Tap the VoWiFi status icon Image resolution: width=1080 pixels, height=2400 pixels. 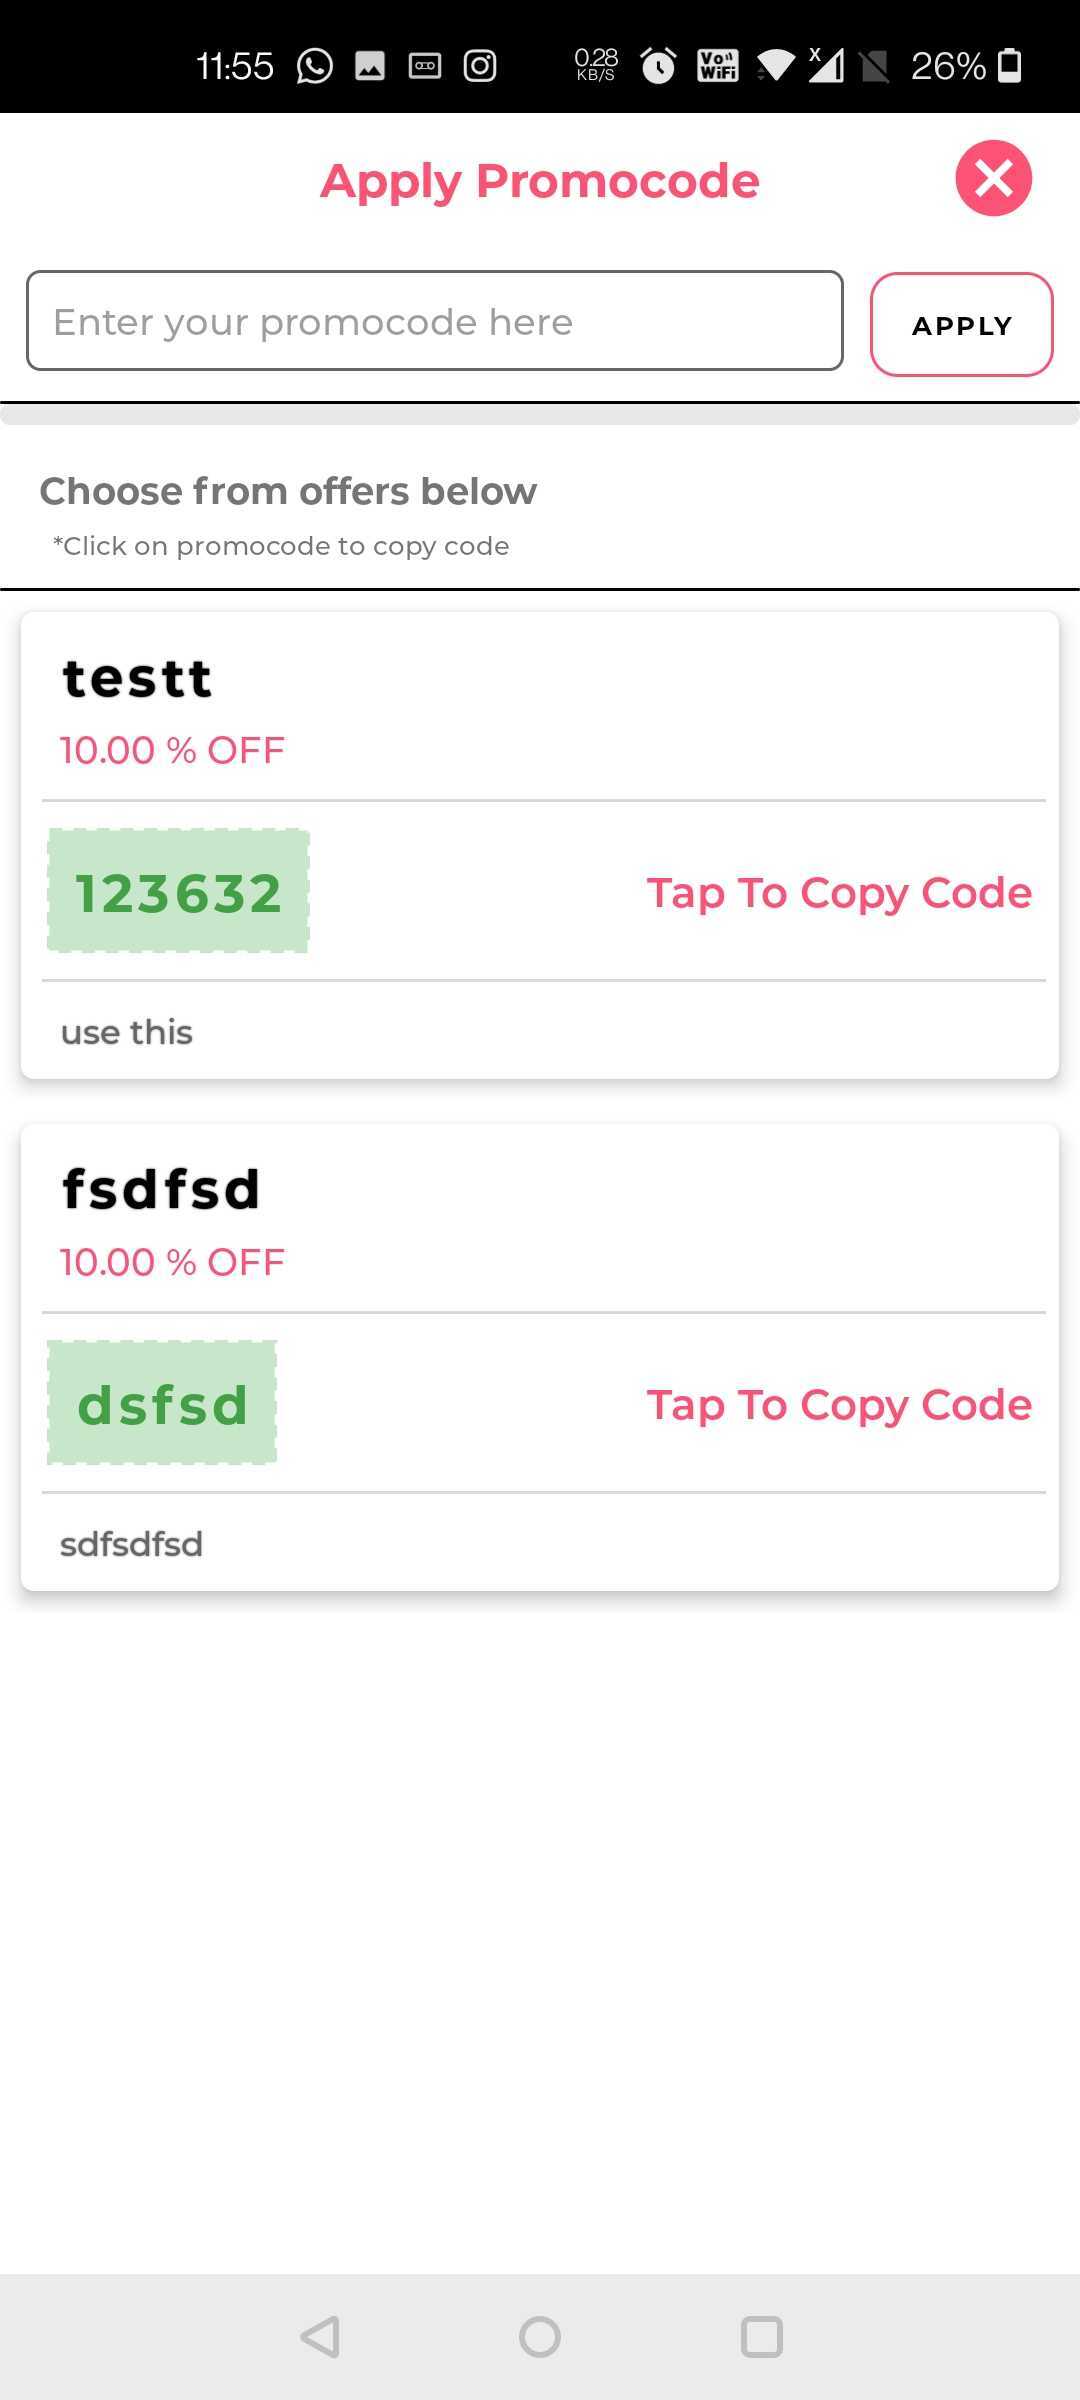718,66
